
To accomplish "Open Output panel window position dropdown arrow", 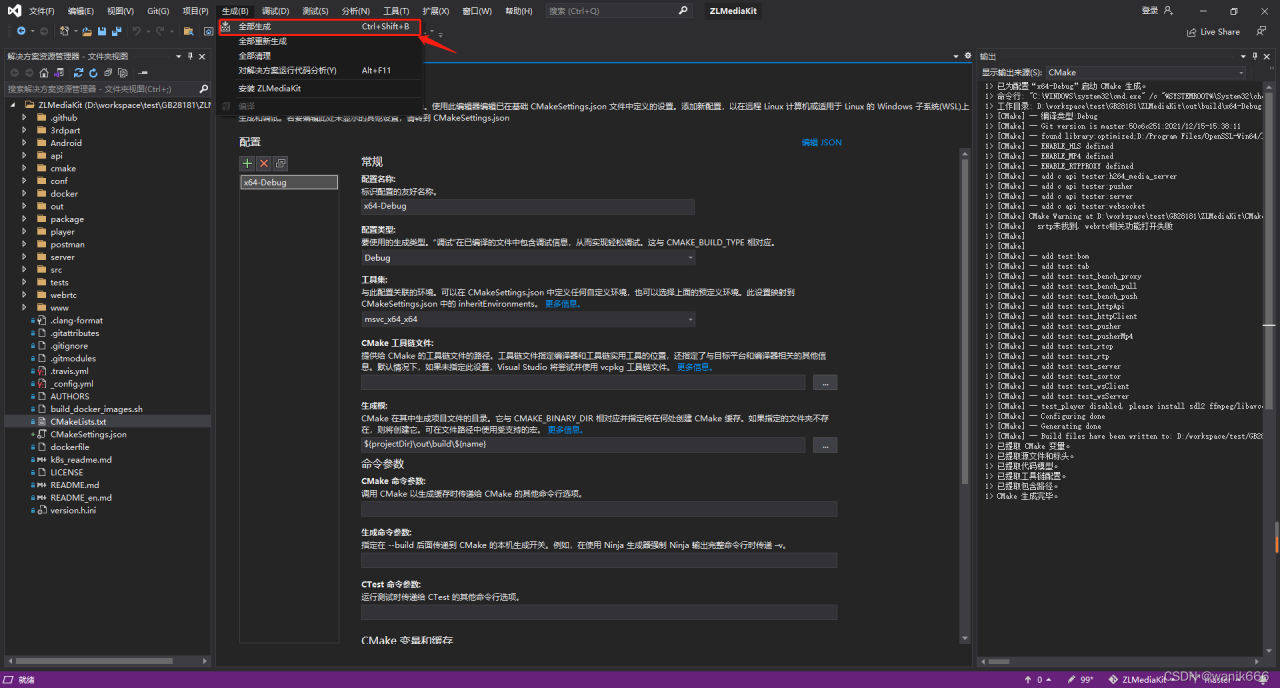I will click(x=1244, y=56).
